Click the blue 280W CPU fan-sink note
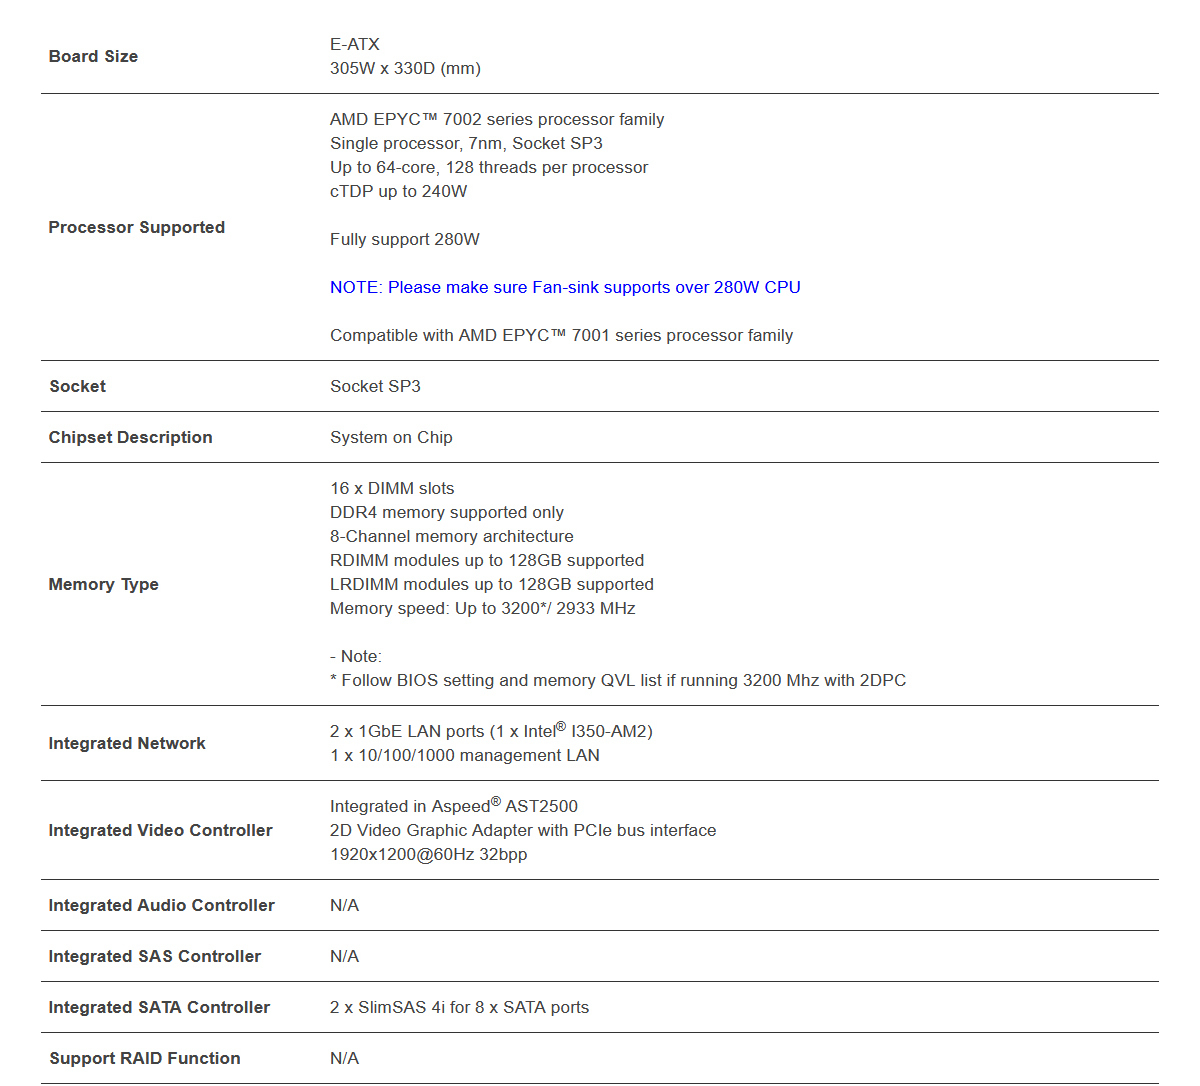This screenshot has width=1200, height=1086. [x=565, y=288]
